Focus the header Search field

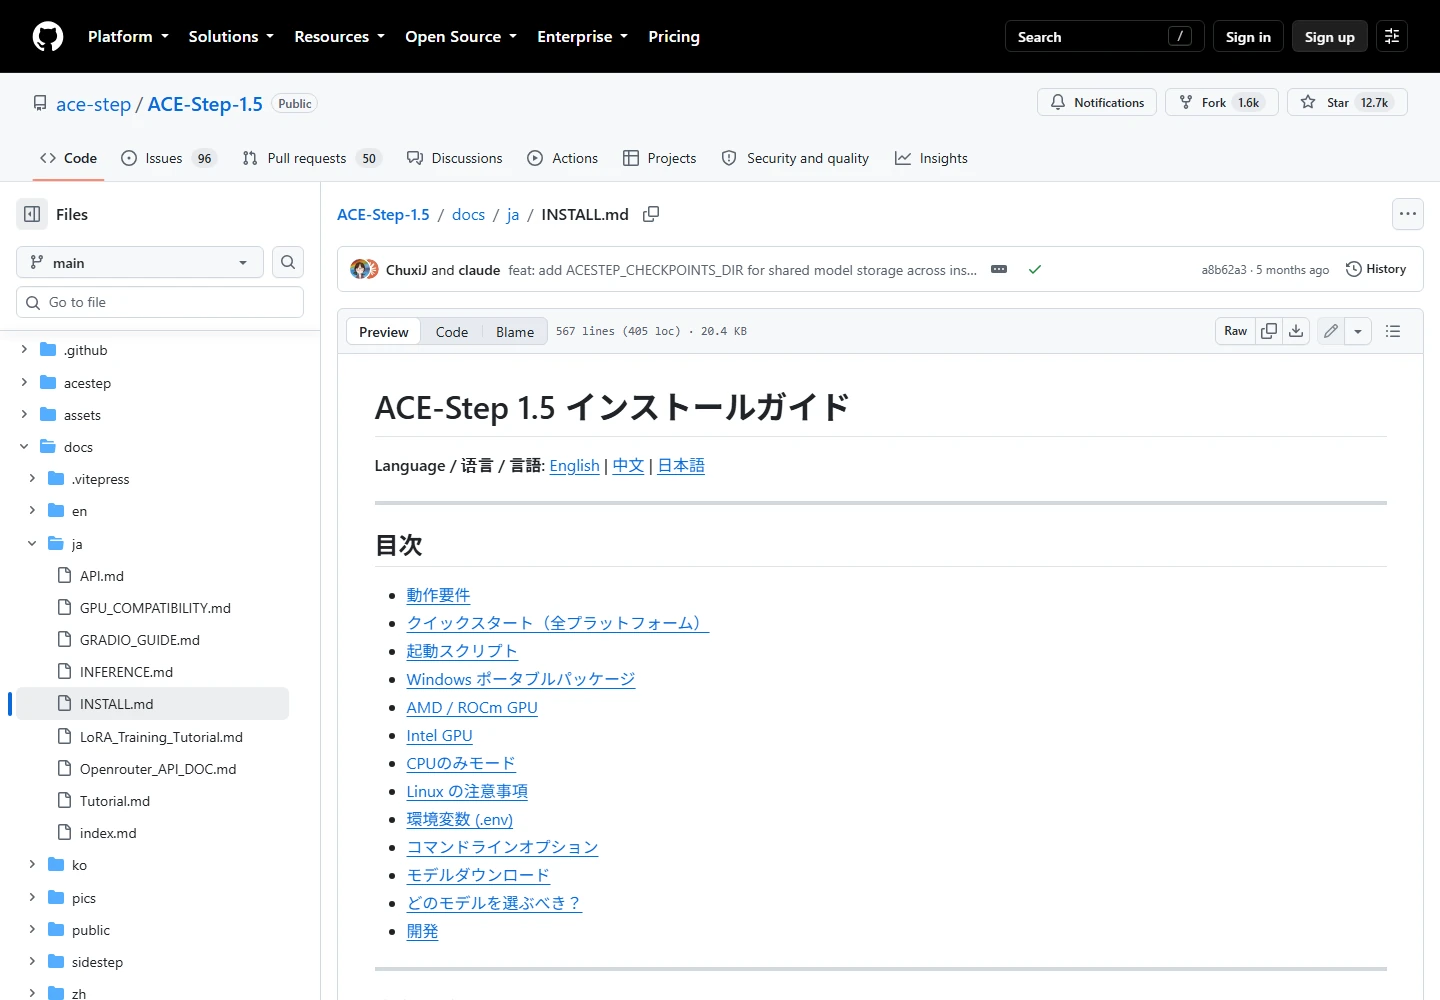[x=1104, y=36]
